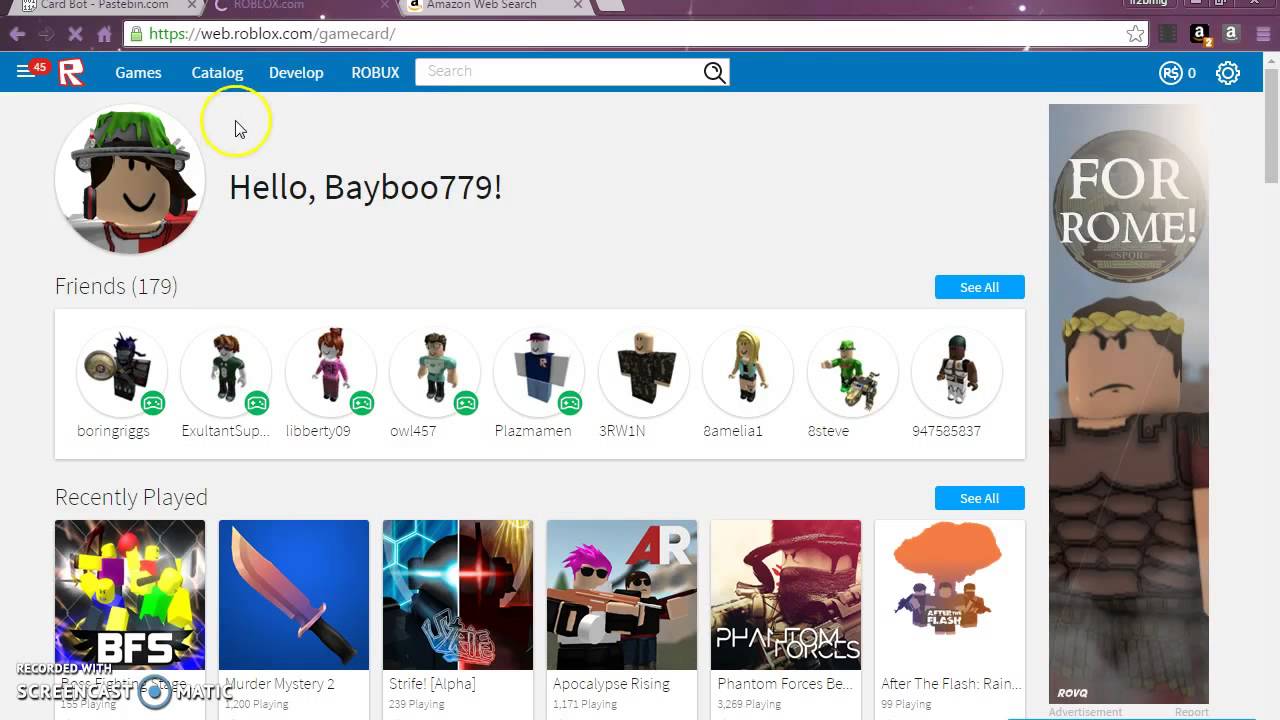Click See All for Recently Played
This screenshot has width=1280, height=720.
(979, 498)
